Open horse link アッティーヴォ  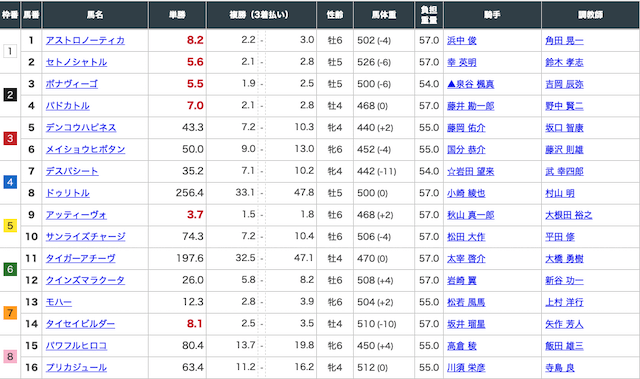pyautogui.click(x=76, y=215)
